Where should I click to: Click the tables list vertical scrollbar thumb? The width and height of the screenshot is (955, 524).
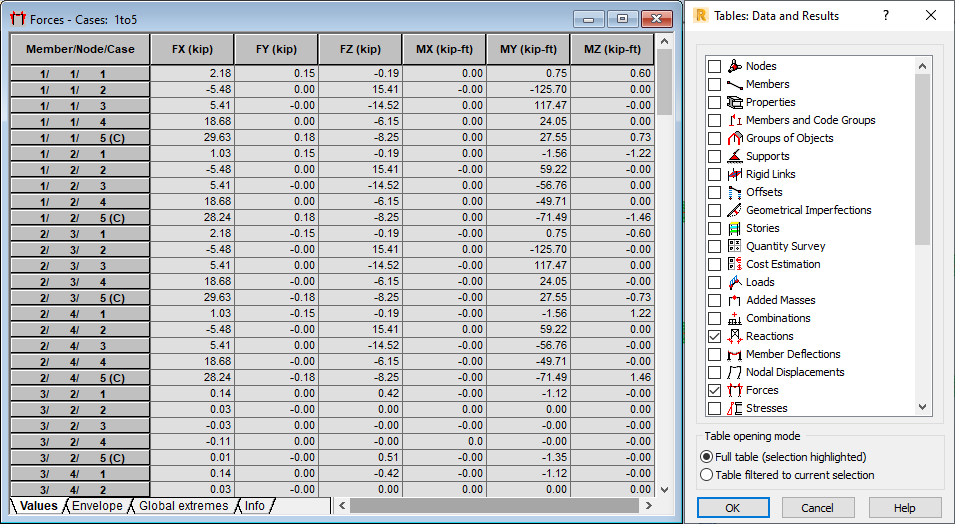(x=922, y=159)
